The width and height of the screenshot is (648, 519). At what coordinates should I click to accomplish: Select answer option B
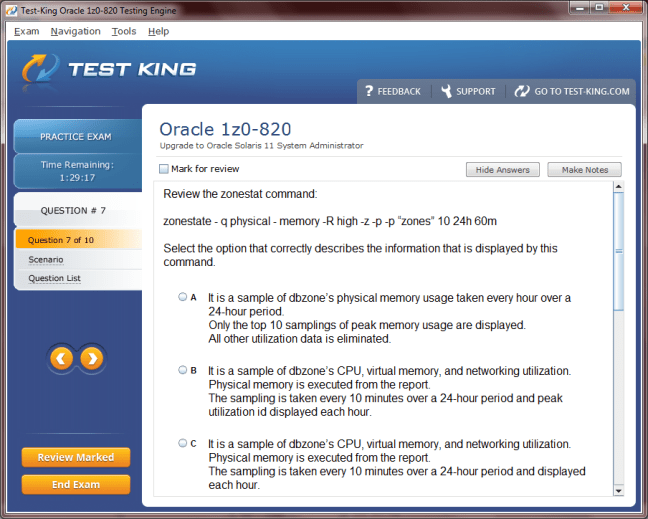coord(182,370)
